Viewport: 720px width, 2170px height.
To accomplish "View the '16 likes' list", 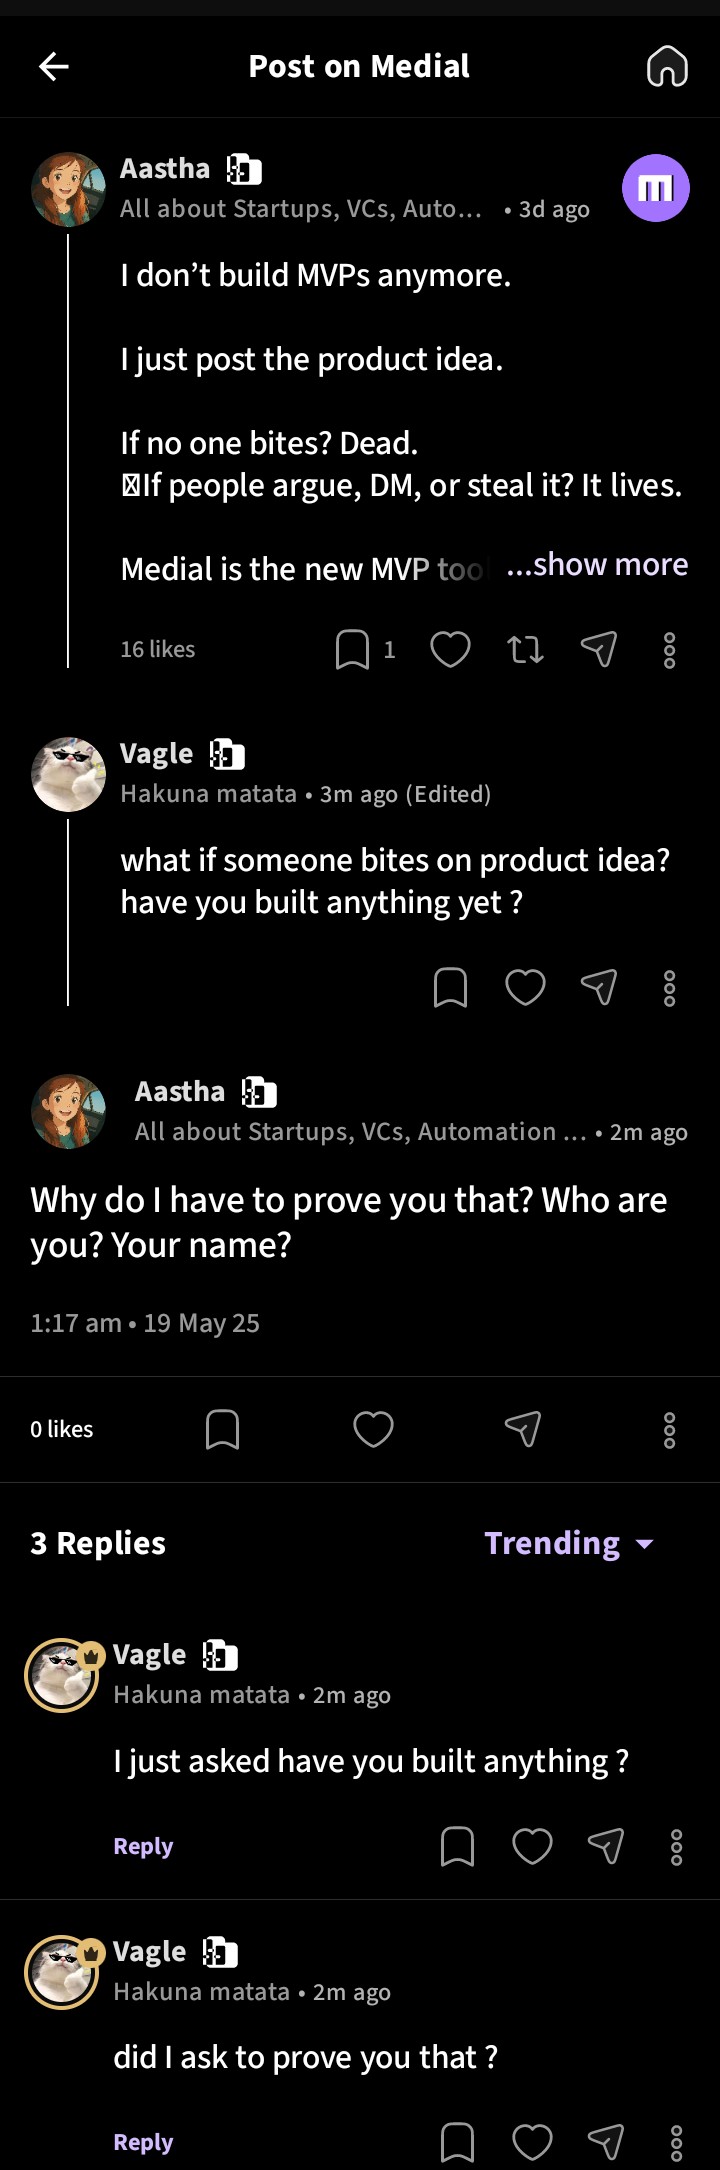I will [x=158, y=650].
